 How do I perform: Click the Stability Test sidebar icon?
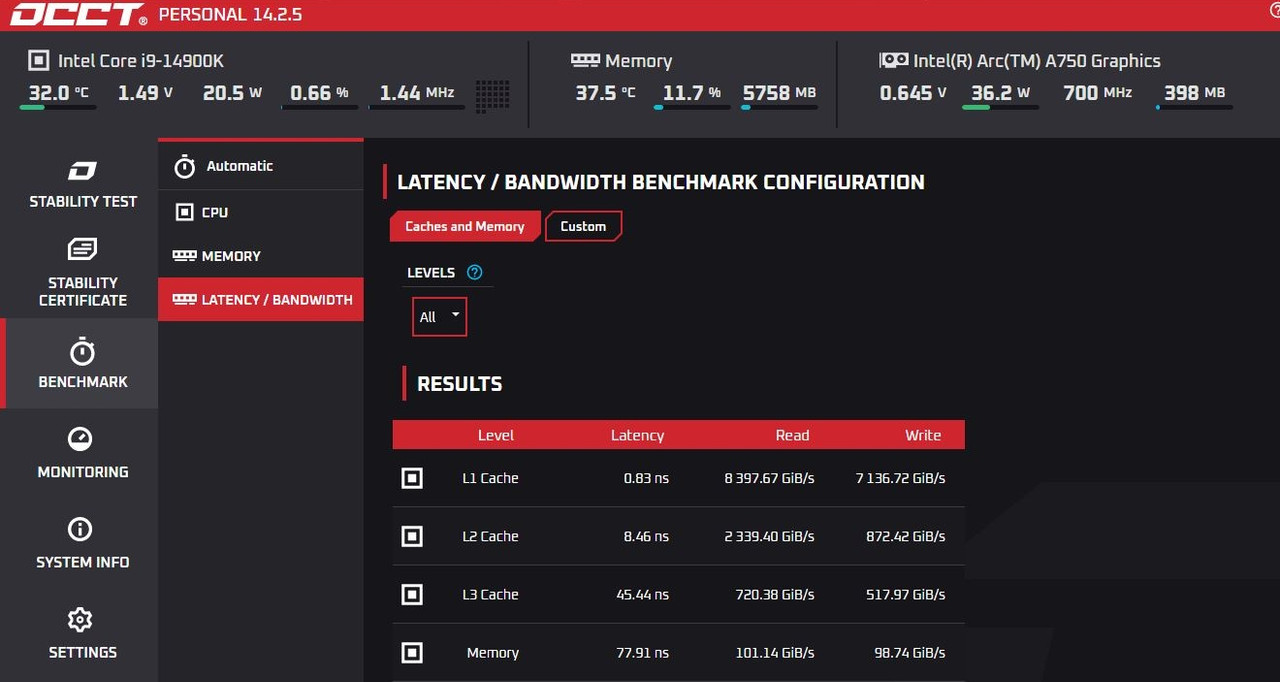(x=82, y=170)
